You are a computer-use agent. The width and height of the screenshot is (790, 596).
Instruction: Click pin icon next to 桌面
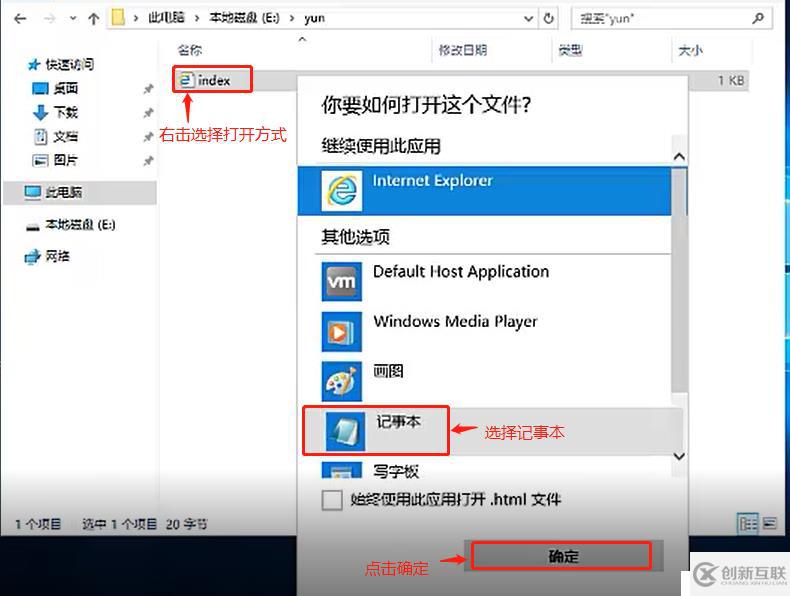pyautogui.click(x=148, y=89)
